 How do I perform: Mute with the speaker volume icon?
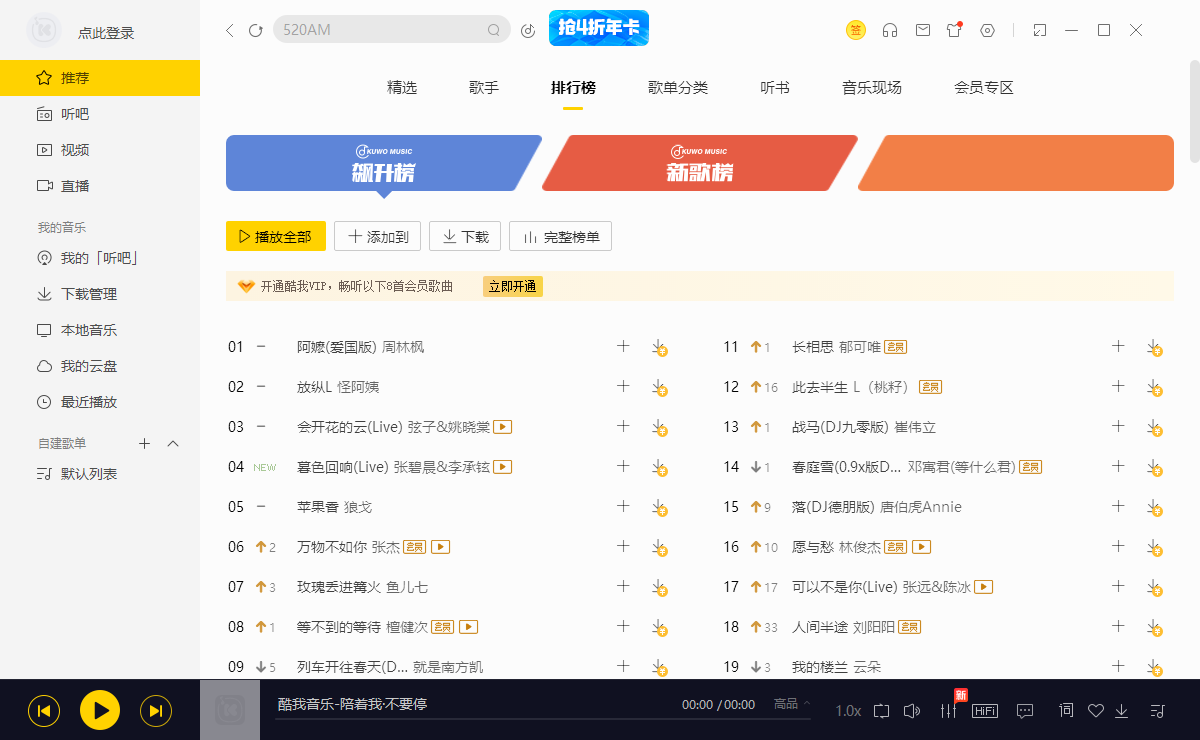point(911,711)
